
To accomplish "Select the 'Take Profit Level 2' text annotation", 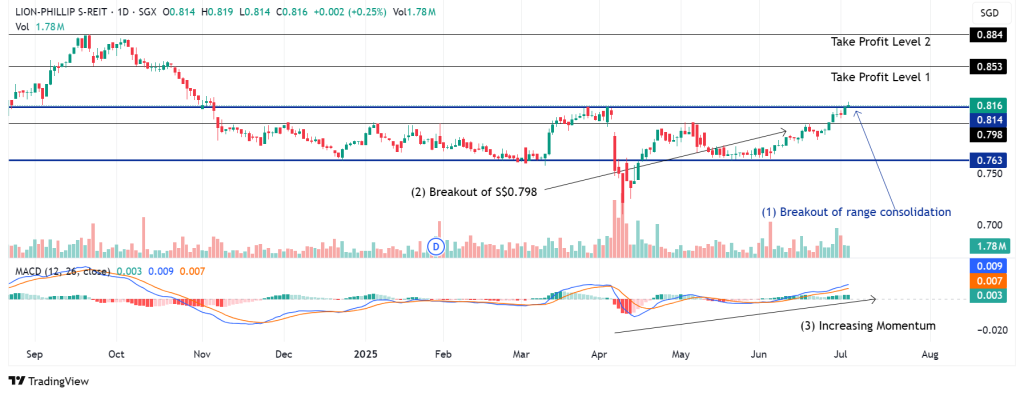I will (x=881, y=42).
